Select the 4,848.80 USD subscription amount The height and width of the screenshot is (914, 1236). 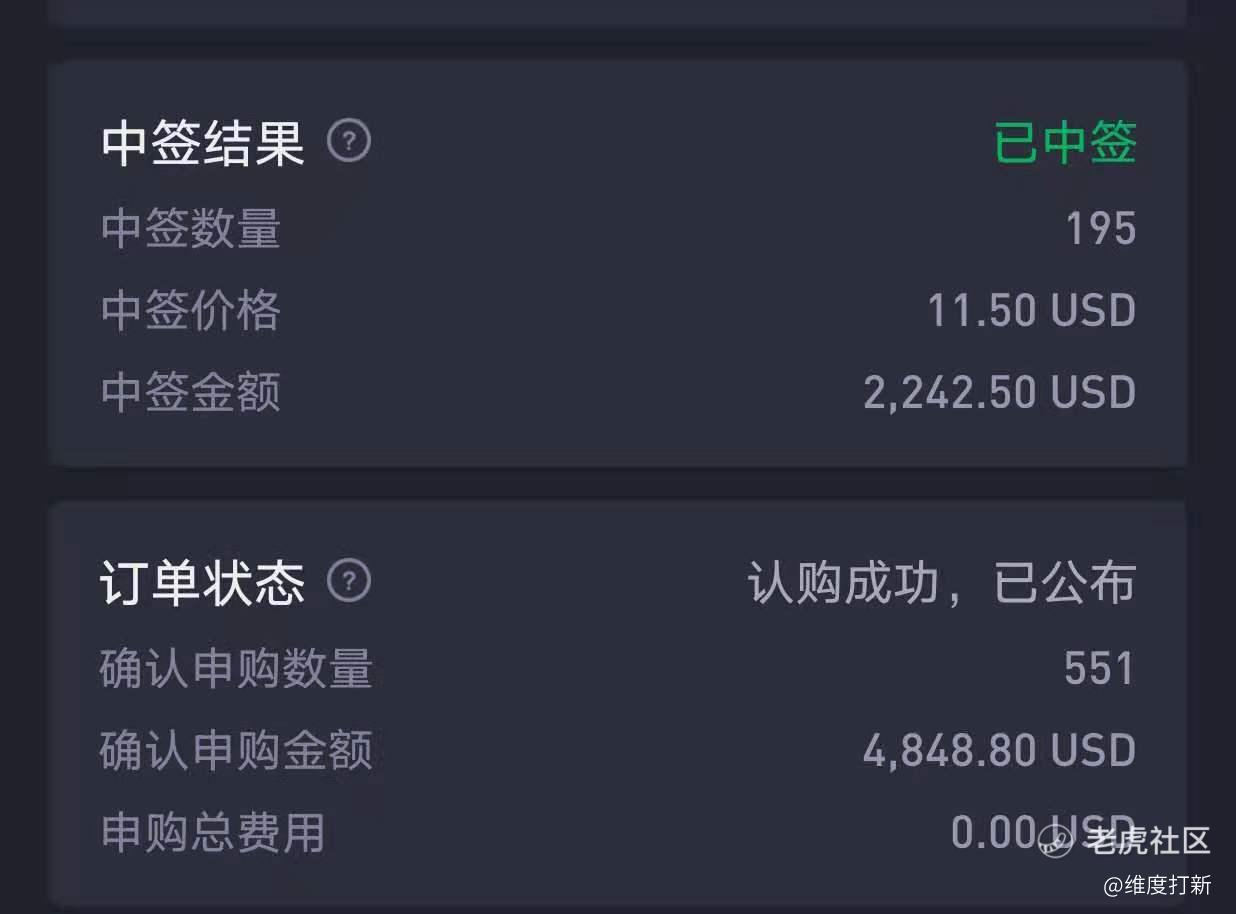point(999,750)
